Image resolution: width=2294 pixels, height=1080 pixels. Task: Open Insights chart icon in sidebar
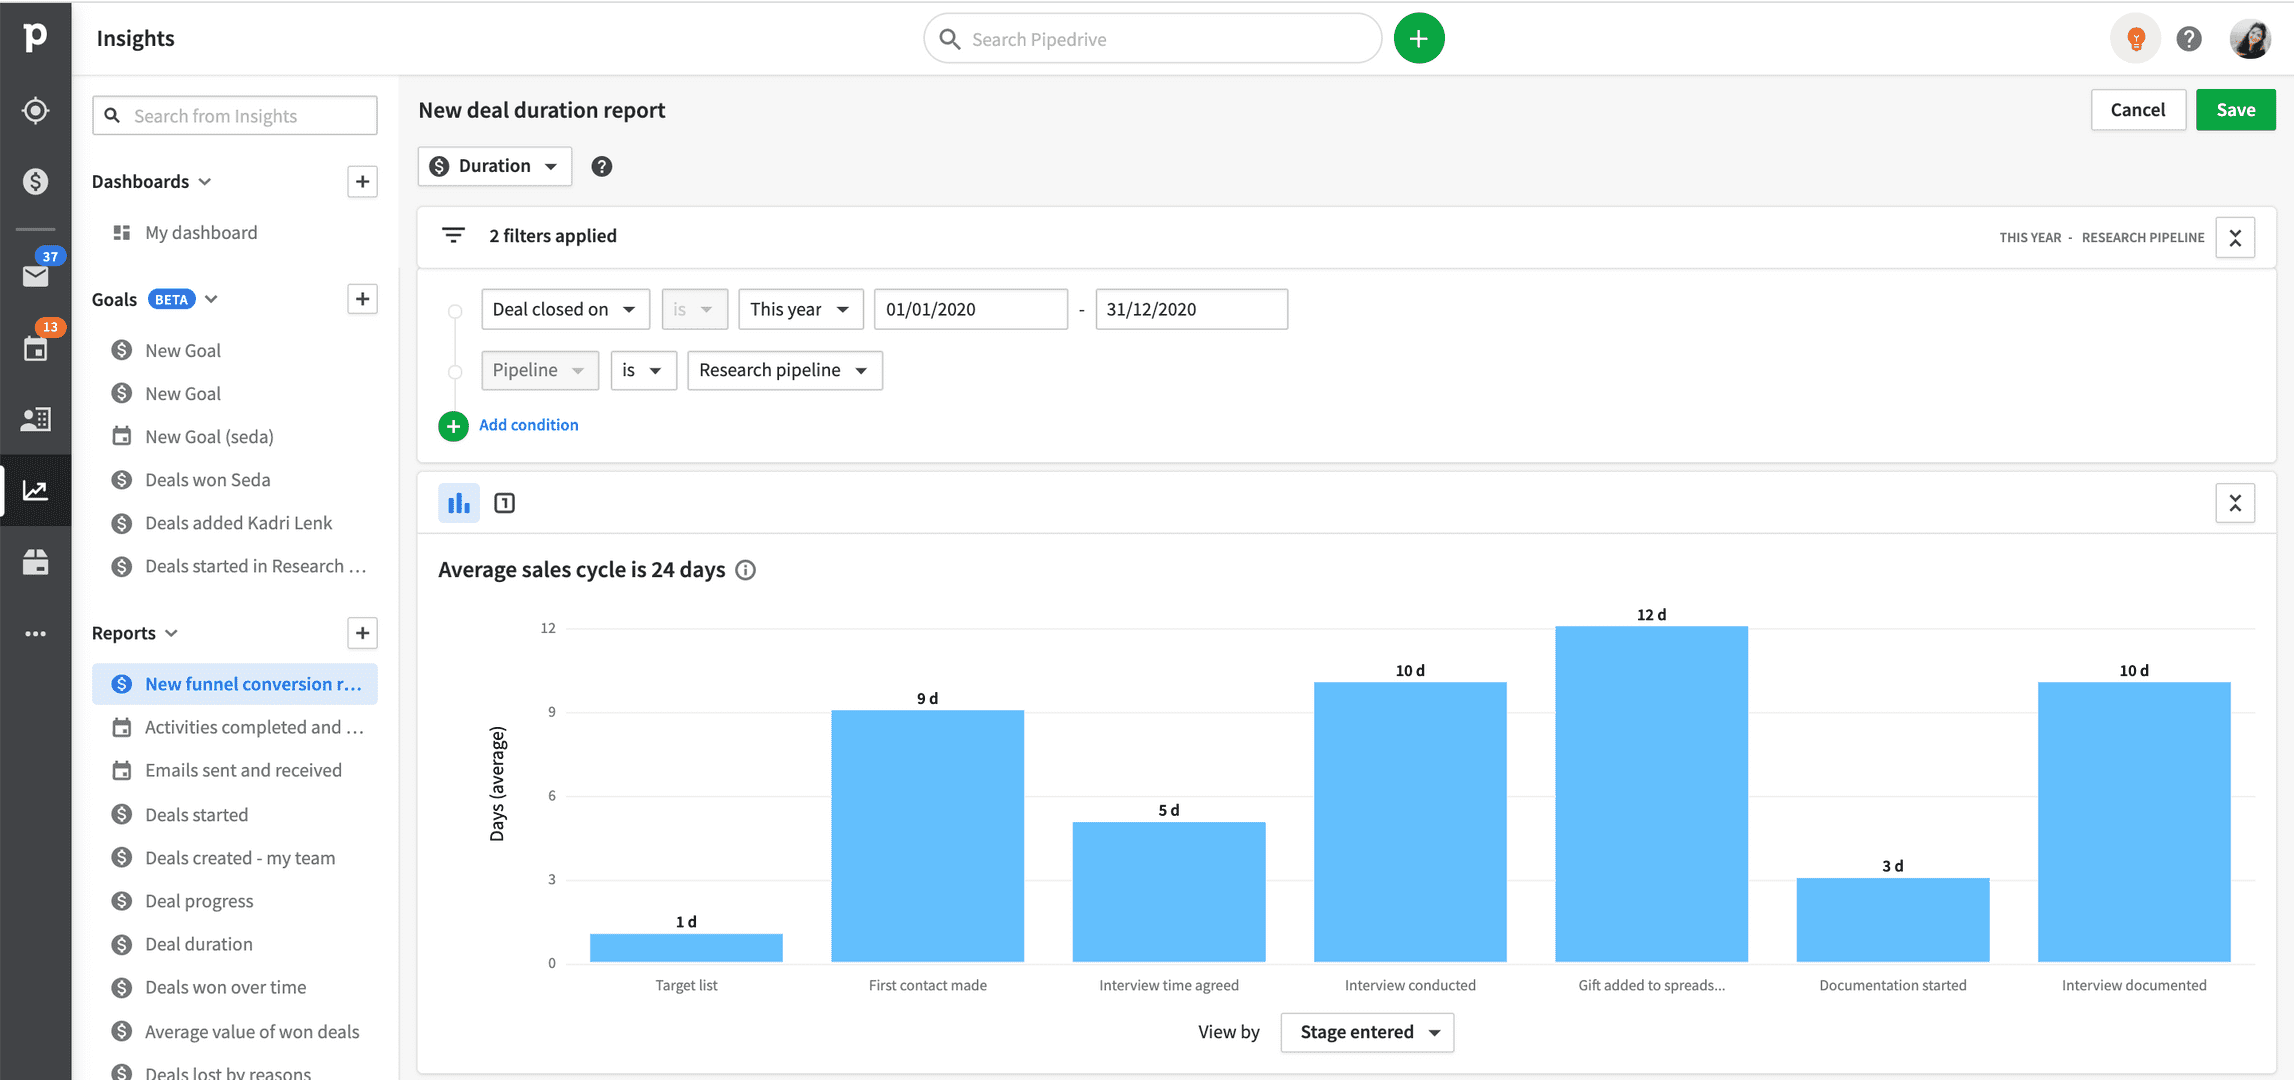click(x=36, y=490)
